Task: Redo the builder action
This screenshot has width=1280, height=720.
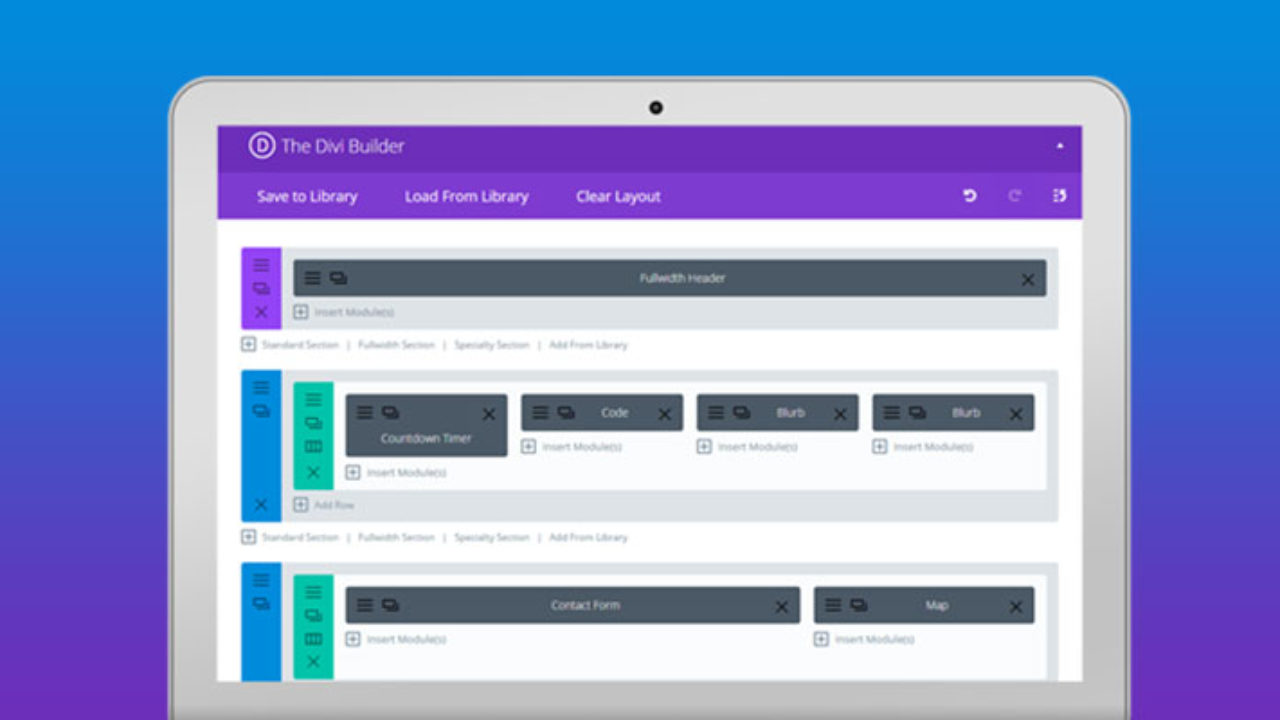Action: (x=1014, y=196)
